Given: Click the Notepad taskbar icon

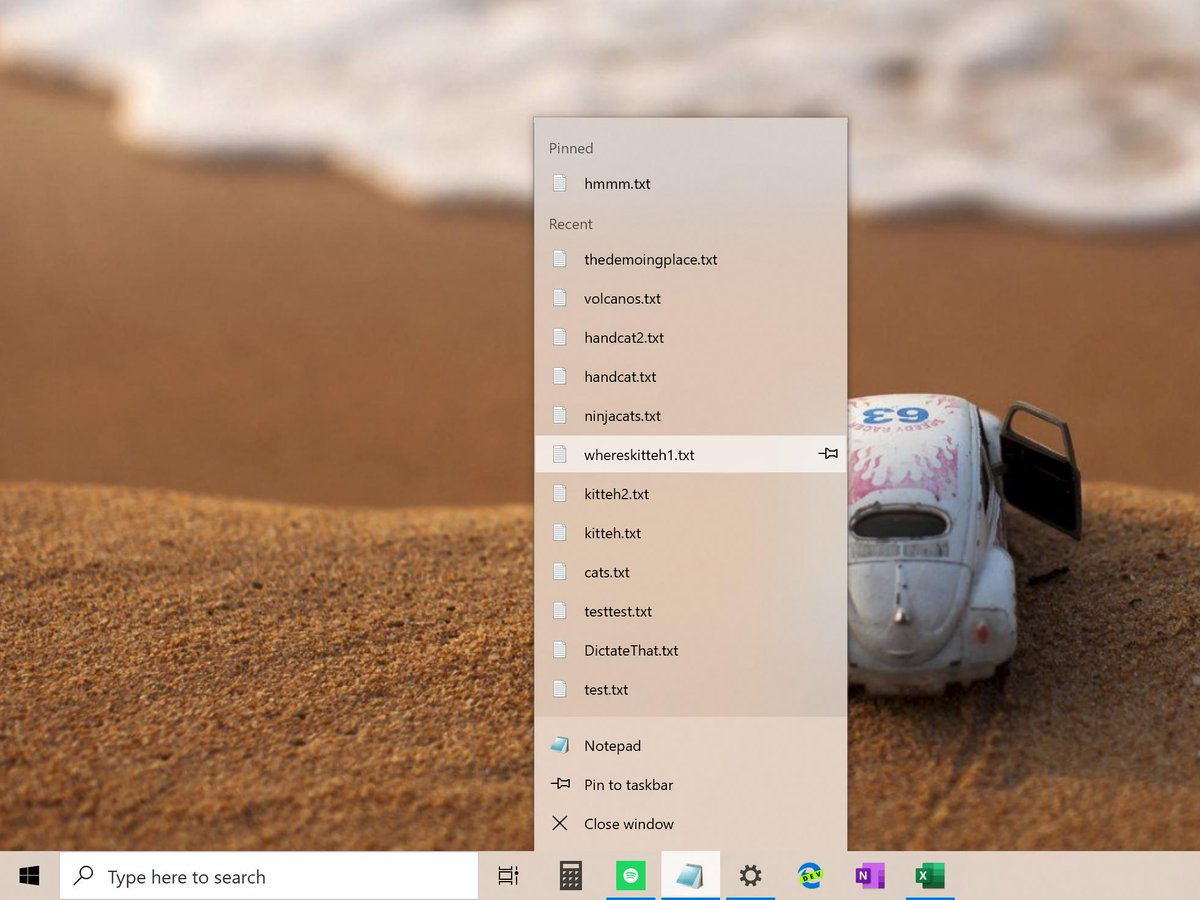Looking at the screenshot, I should click(690, 874).
